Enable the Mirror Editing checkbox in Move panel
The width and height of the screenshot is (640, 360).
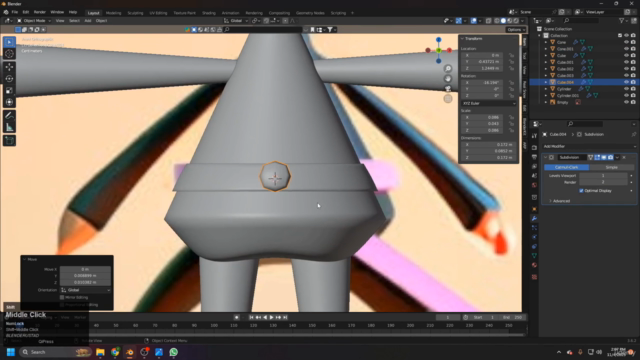tap(62, 298)
